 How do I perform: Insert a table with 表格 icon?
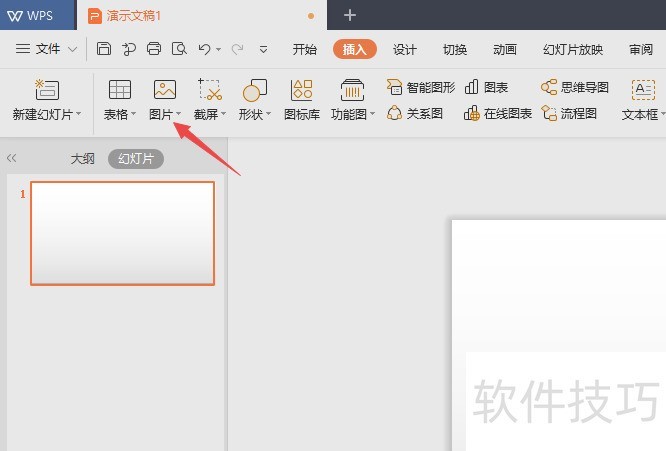[120, 91]
